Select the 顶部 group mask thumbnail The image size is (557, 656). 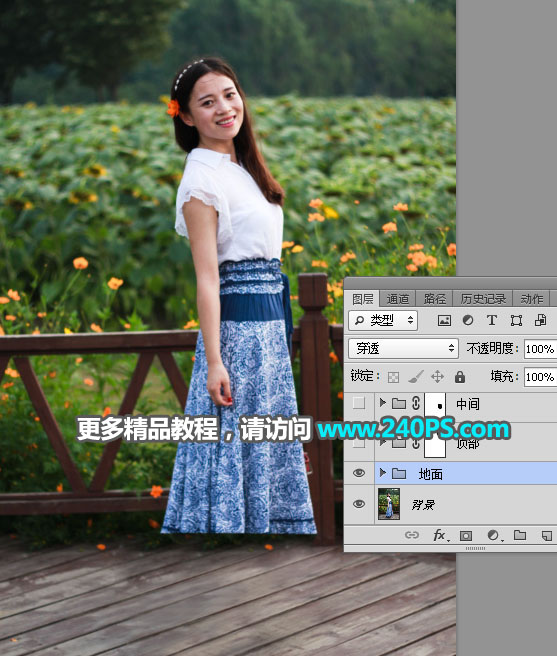click(x=435, y=448)
